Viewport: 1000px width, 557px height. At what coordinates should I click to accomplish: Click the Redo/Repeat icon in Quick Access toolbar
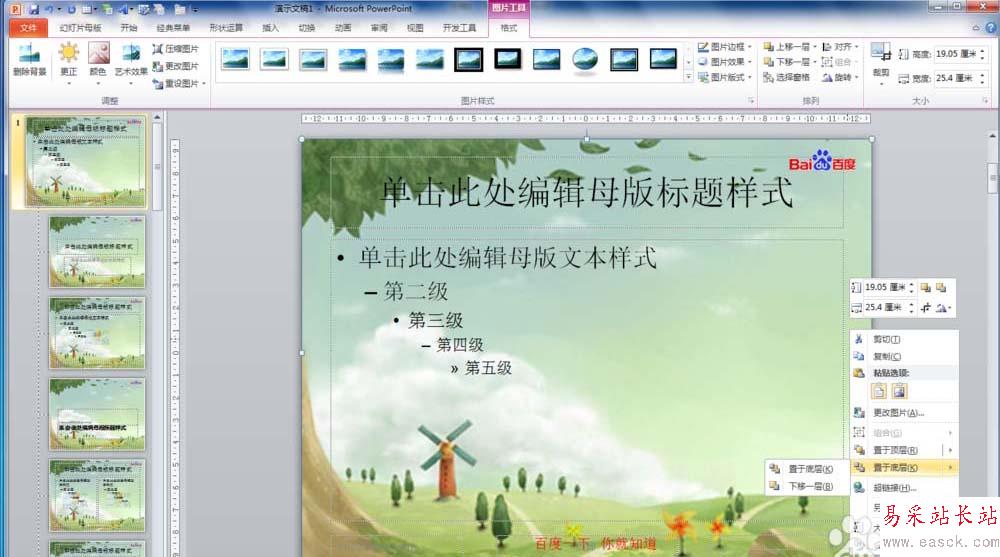[71, 10]
